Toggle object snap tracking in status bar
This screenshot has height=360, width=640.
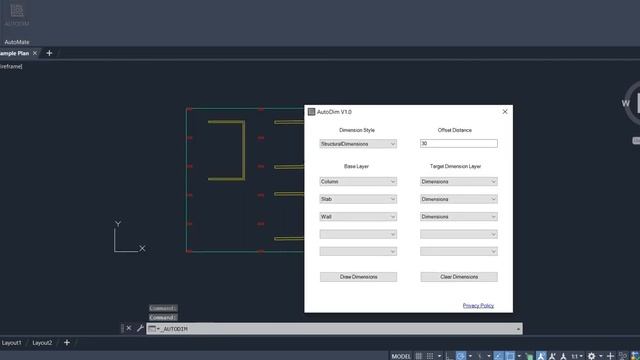[499, 356]
